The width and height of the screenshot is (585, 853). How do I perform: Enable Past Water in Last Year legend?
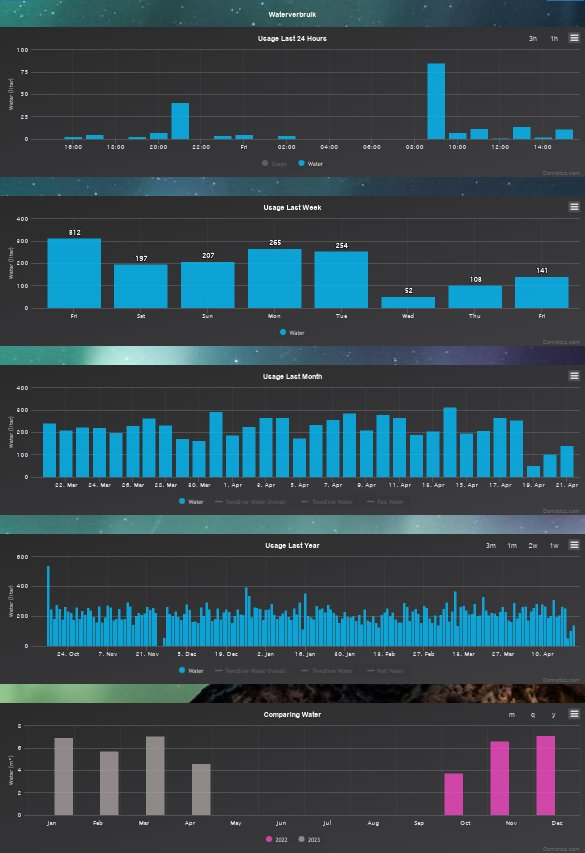[386, 671]
